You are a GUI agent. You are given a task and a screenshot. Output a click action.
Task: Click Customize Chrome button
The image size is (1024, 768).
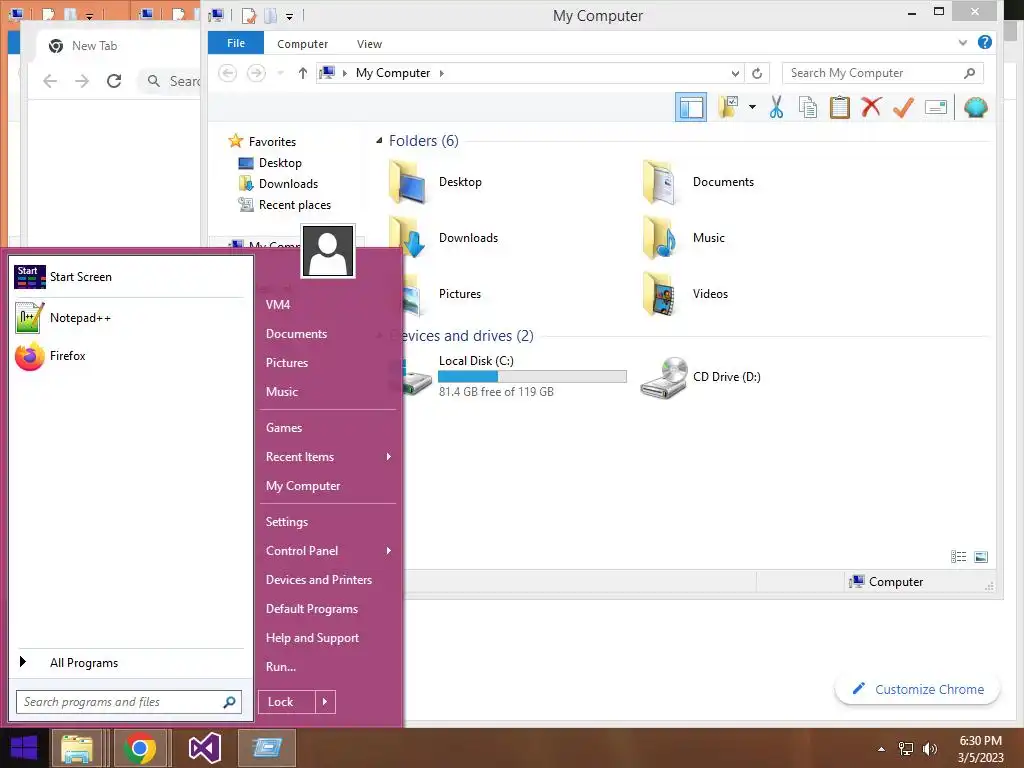click(x=918, y=690)
